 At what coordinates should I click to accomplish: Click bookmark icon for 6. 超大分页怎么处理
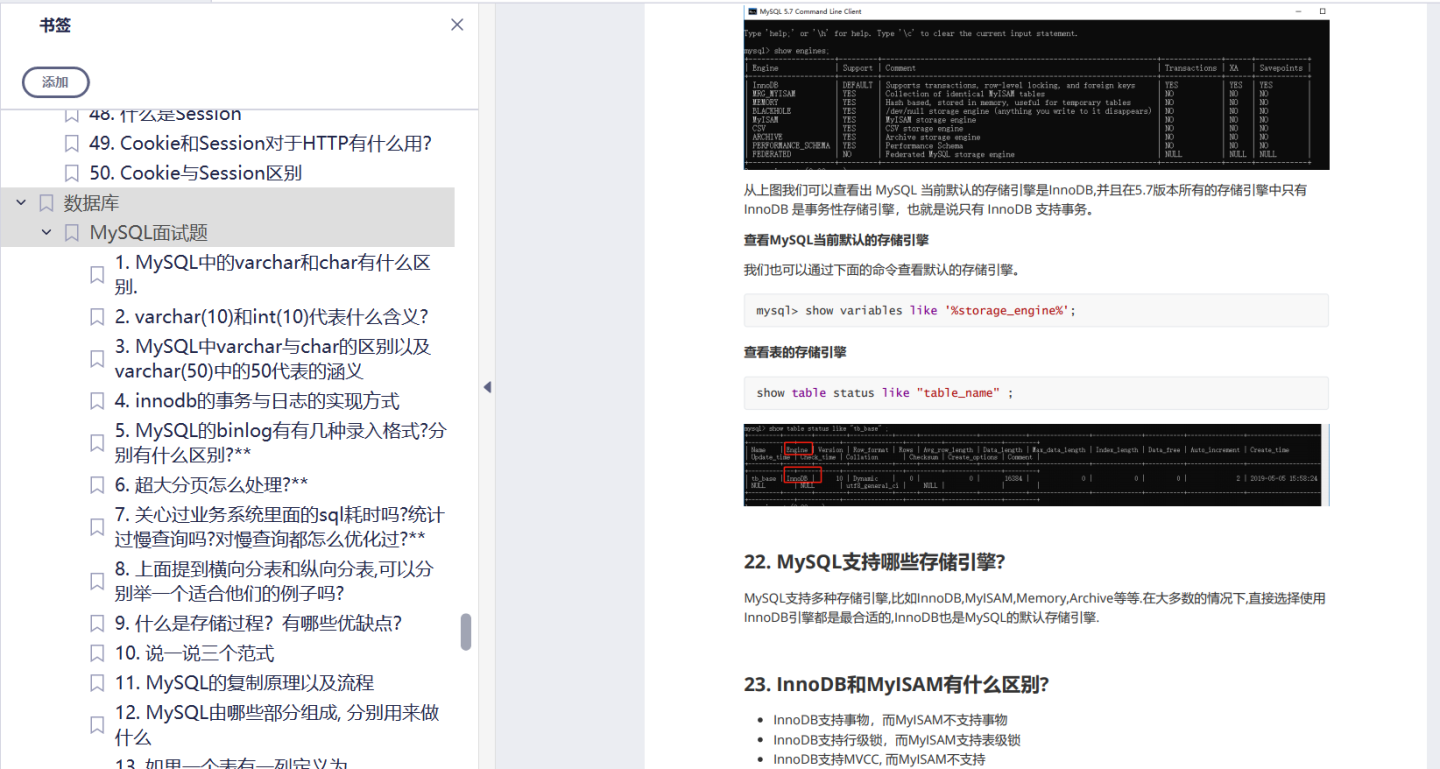[97, 485]
